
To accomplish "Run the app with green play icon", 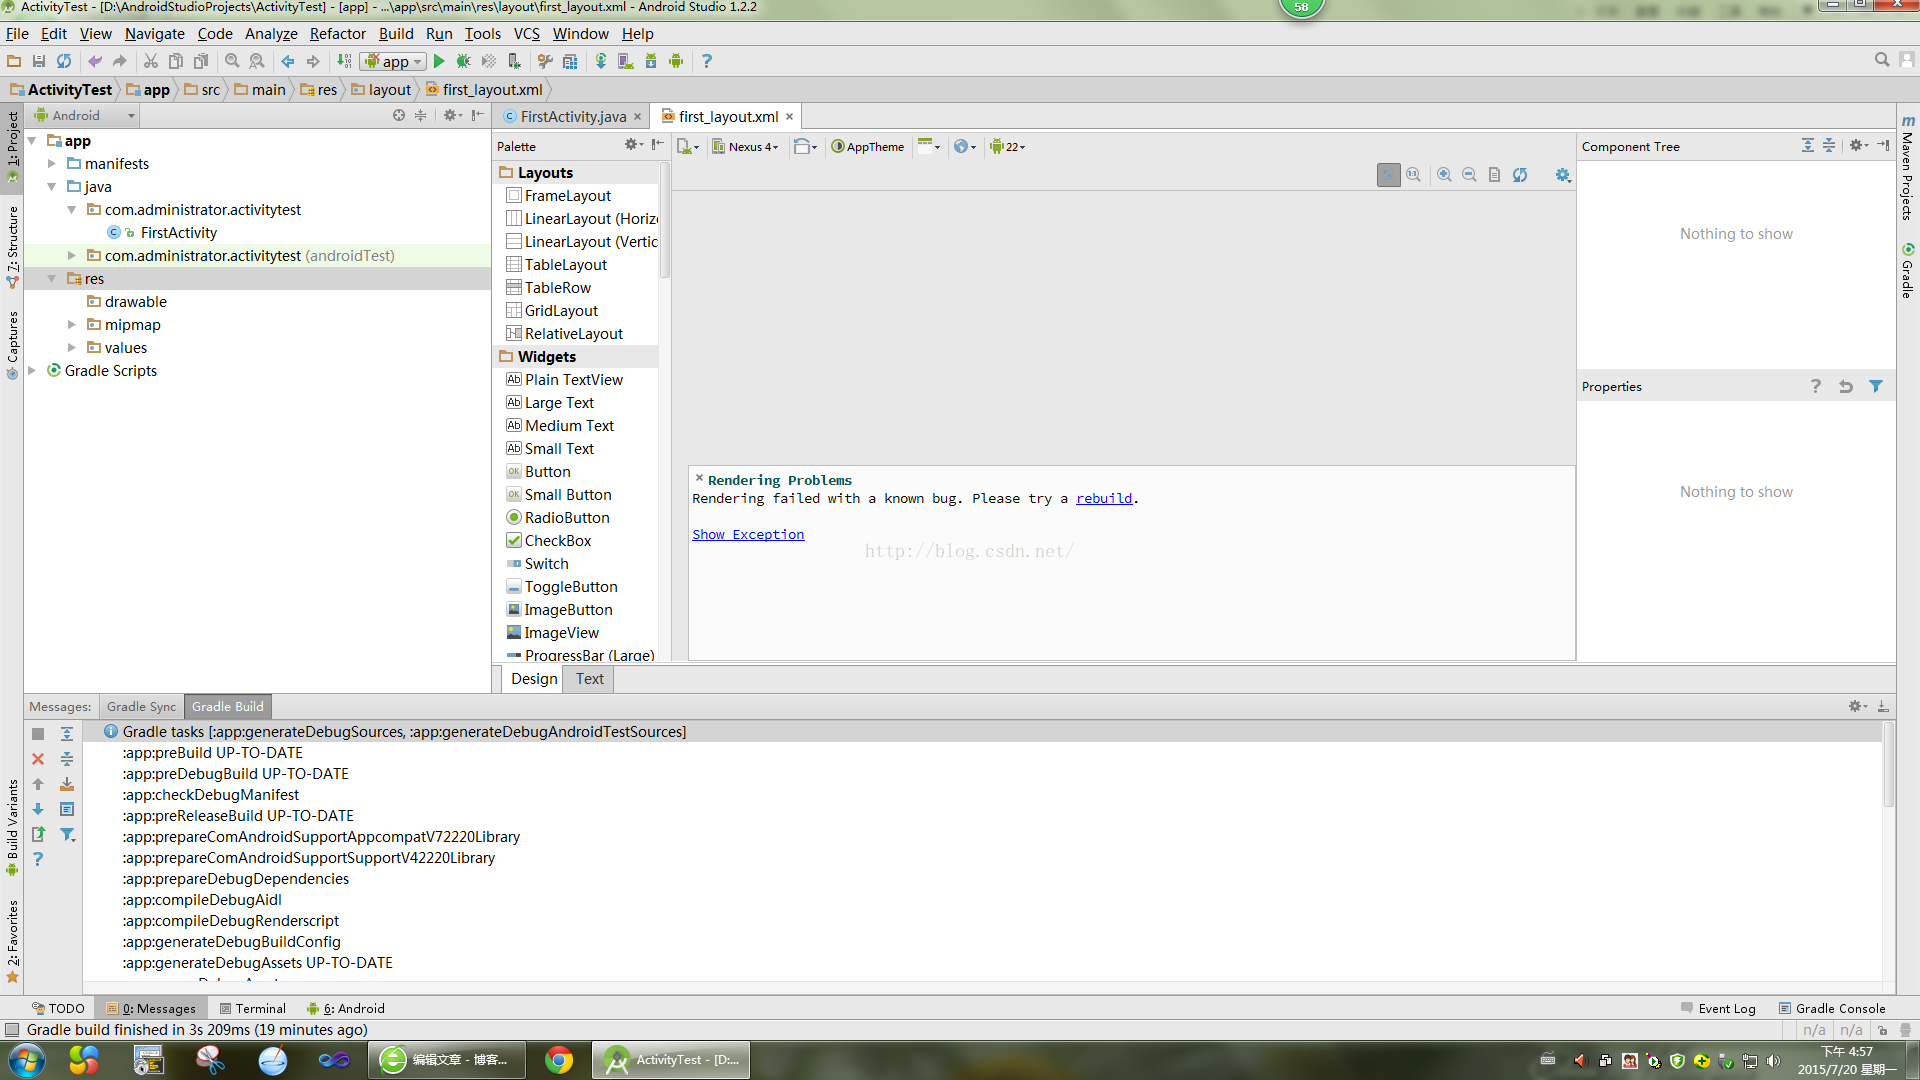I will pyautogui.click(x=439, y=62).
